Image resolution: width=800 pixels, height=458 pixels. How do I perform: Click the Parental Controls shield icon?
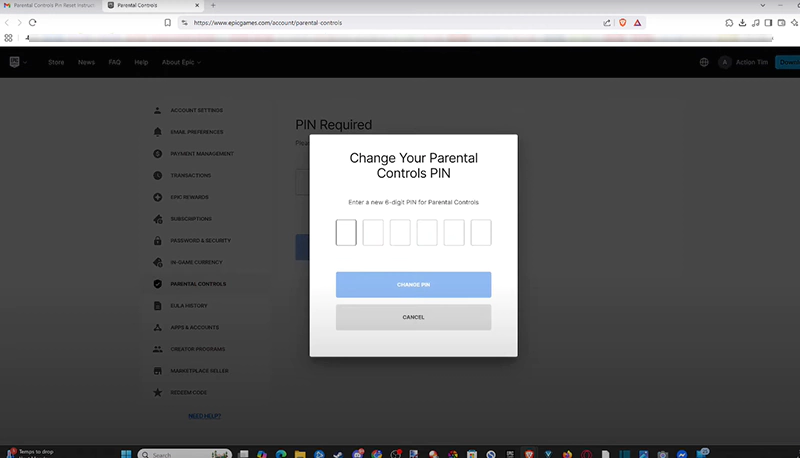[x=158, y=284]
